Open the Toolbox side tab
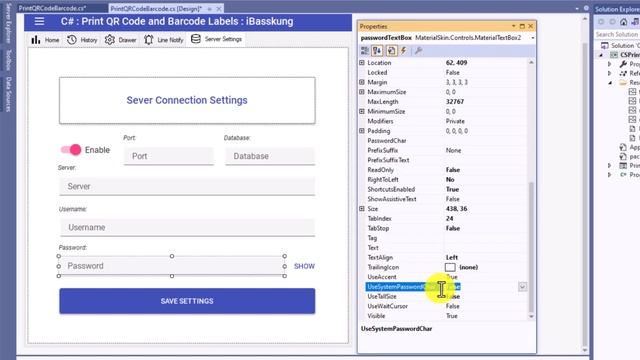640x360 pixels. point(8,59)
